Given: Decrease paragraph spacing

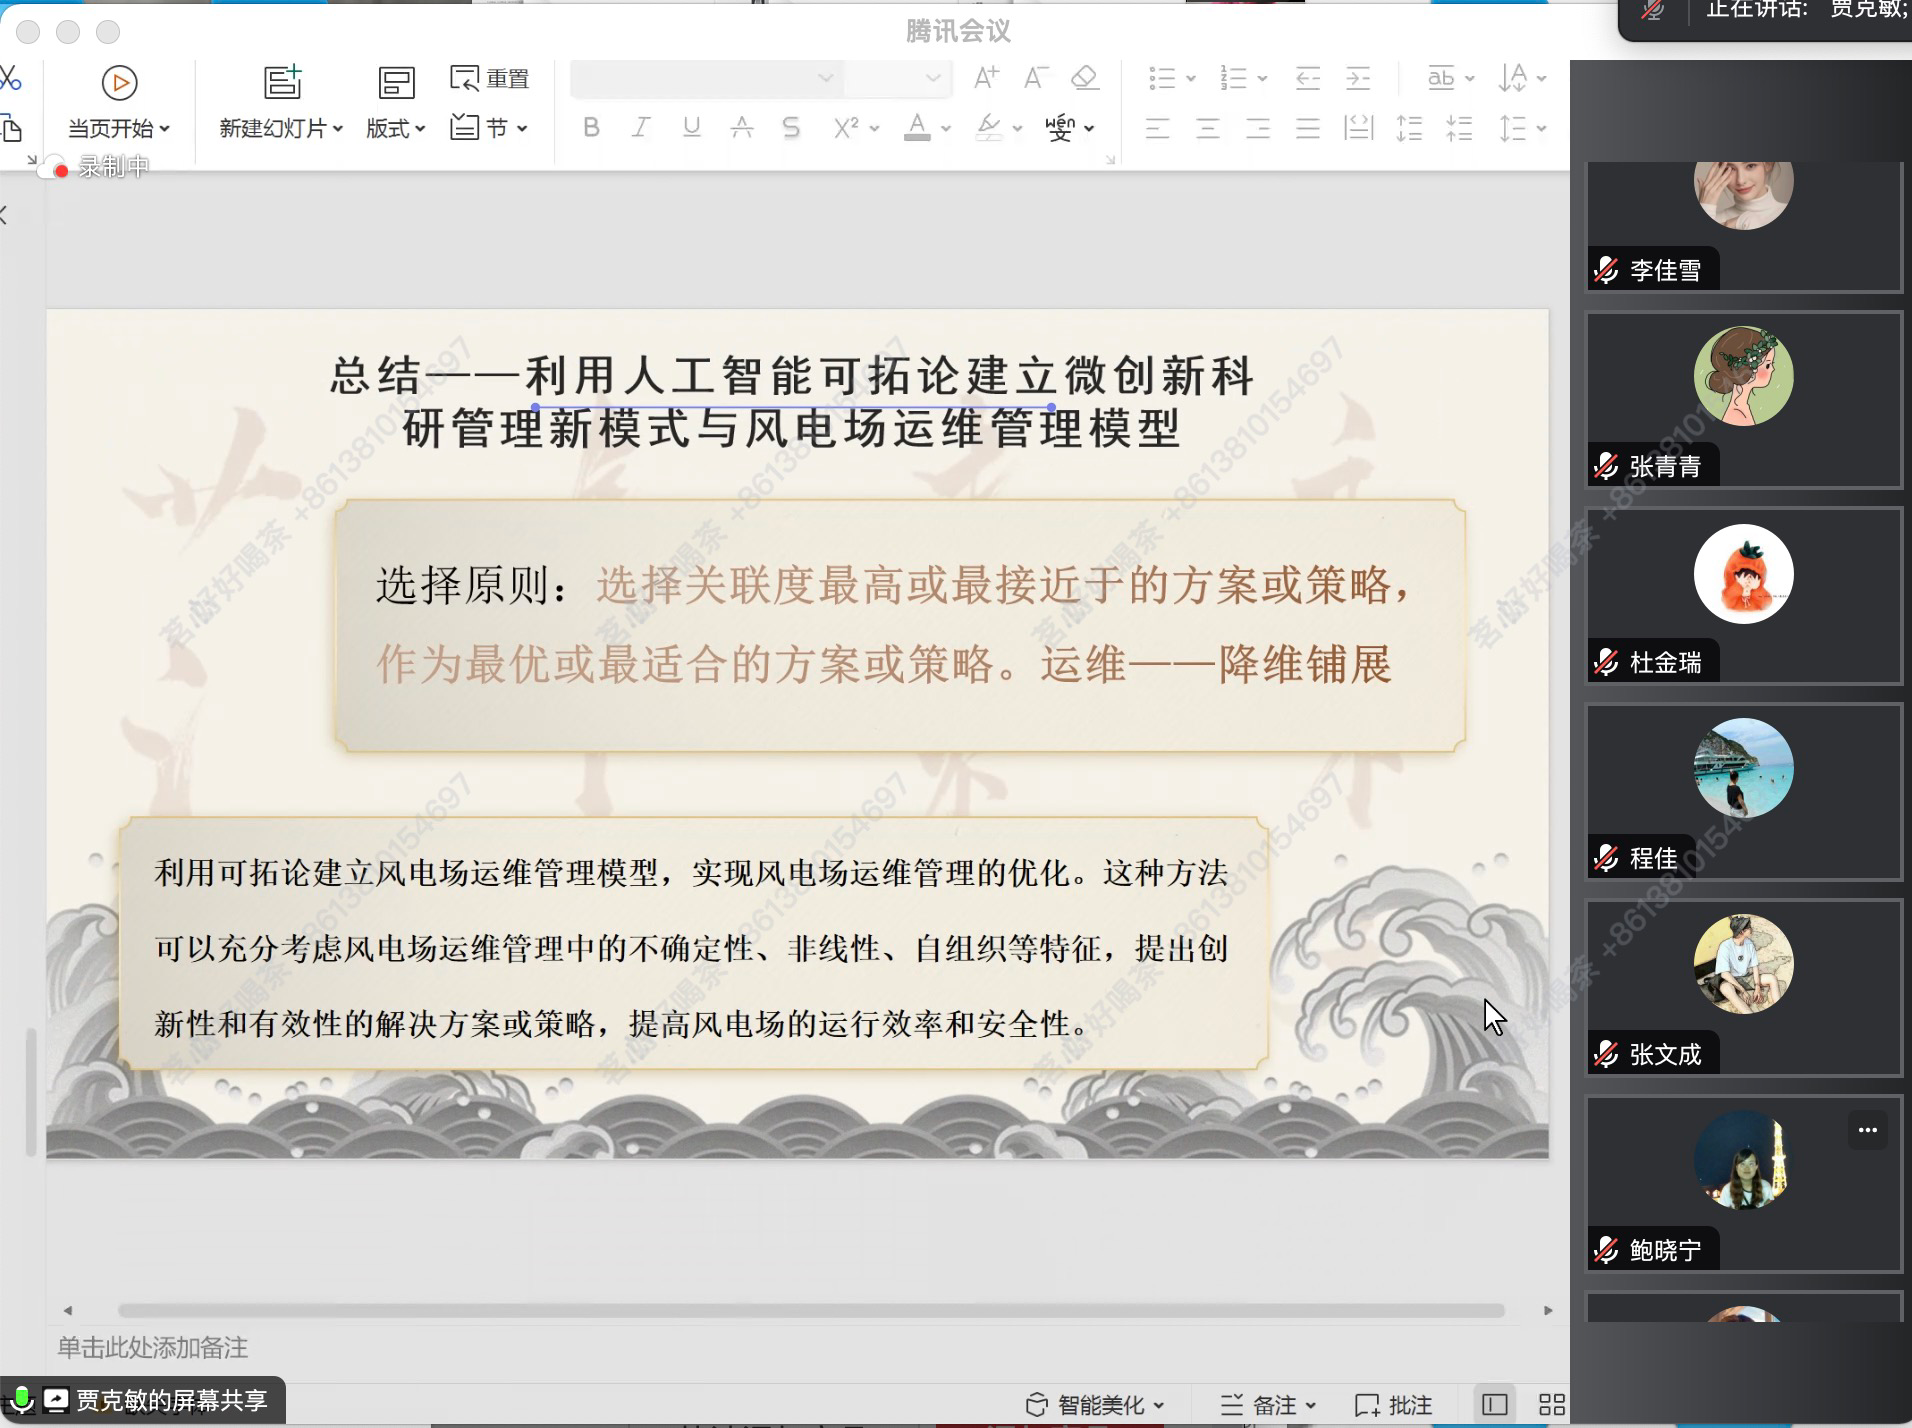Looking at the screenshot, I should click(1460, 128).
